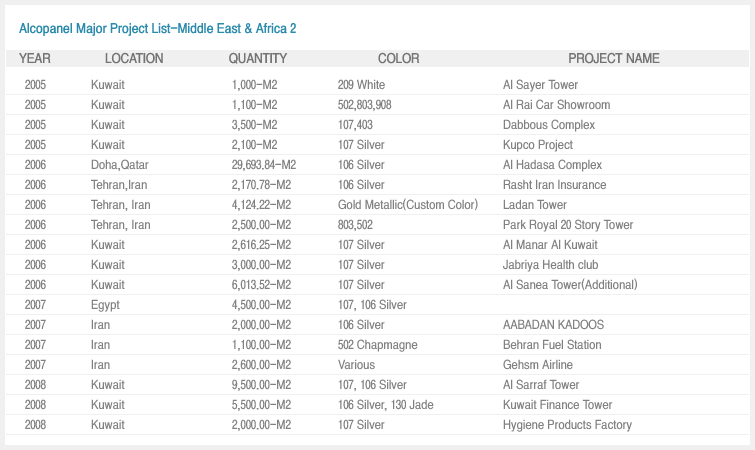755x450 pixels.
Task: Select project name 'Al Sarraf Tower'
Action: pyautogui.click(x=541, y=385)
